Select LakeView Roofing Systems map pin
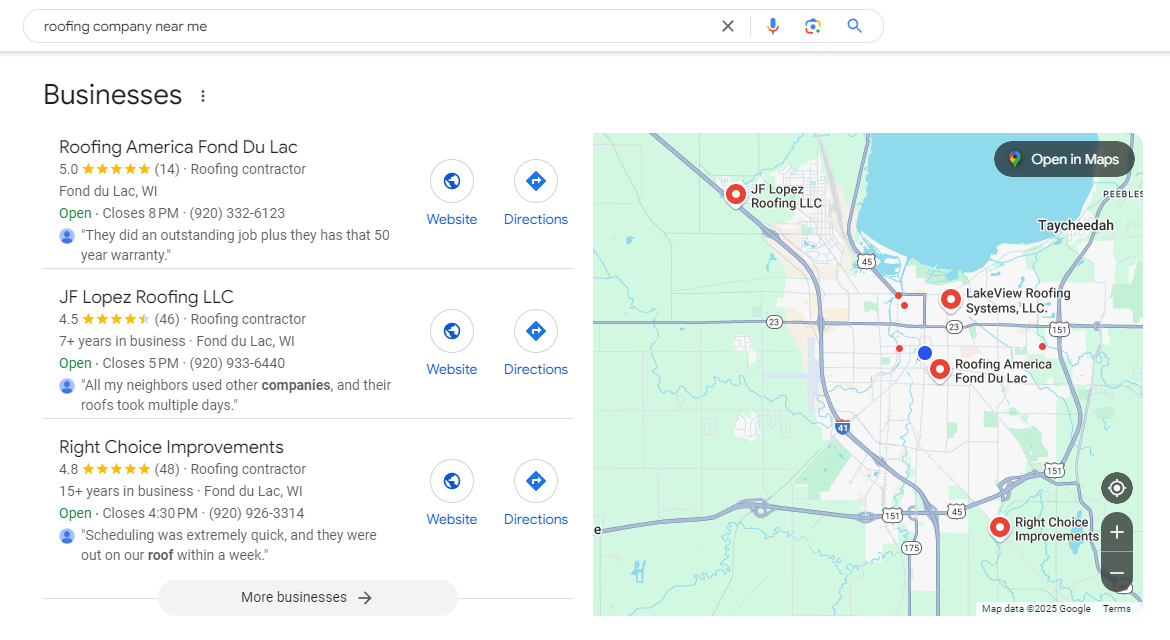 951,300
